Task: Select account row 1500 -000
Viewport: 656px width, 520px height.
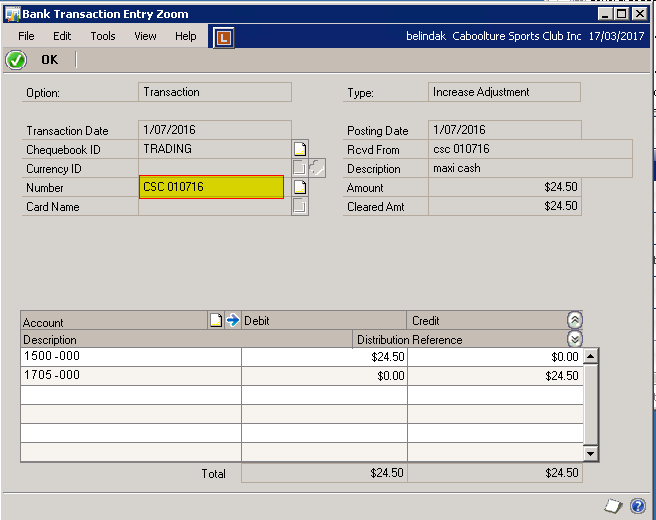Action: click(x=130, y=357)
